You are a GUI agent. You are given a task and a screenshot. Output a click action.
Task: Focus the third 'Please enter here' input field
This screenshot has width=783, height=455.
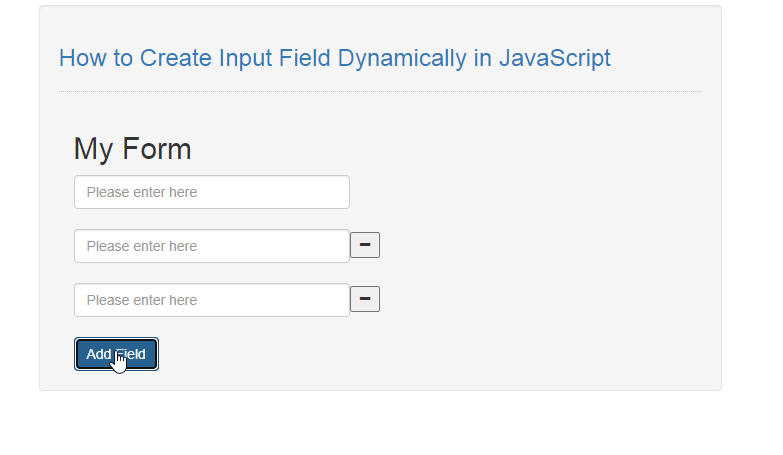(212, 300)
